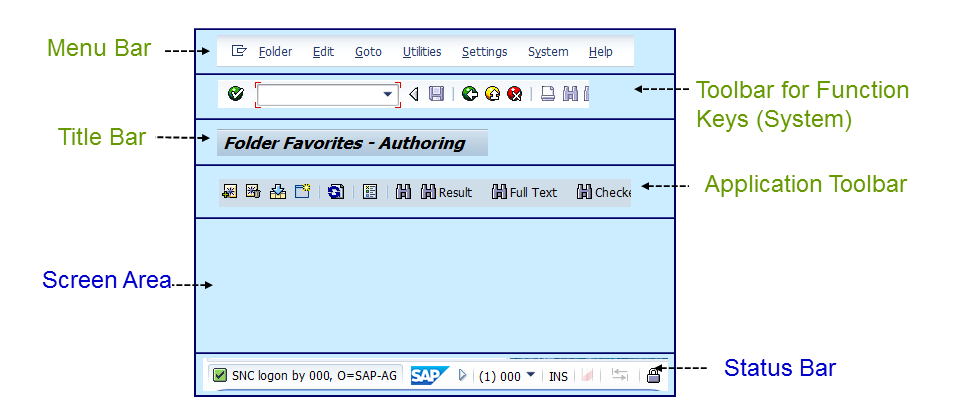Viewport: 960px width, 415px height.
Task: Click the Result search button
Action: (446, 192)
